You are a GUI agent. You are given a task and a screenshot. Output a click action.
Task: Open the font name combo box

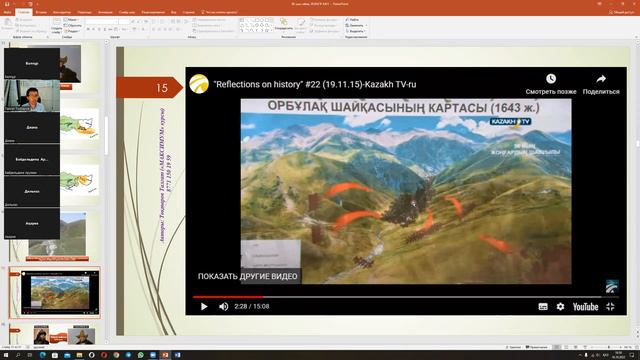101,21
